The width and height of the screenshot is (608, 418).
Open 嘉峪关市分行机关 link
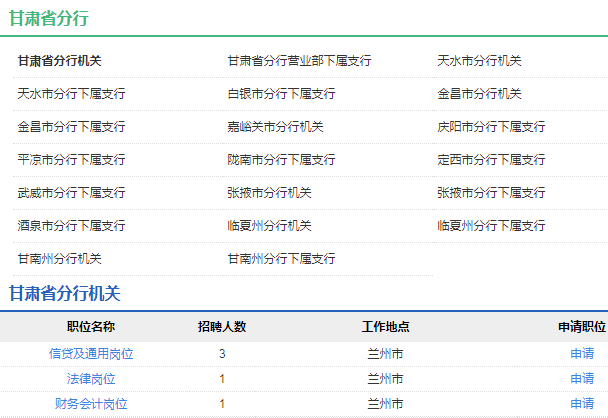point(275,127)
